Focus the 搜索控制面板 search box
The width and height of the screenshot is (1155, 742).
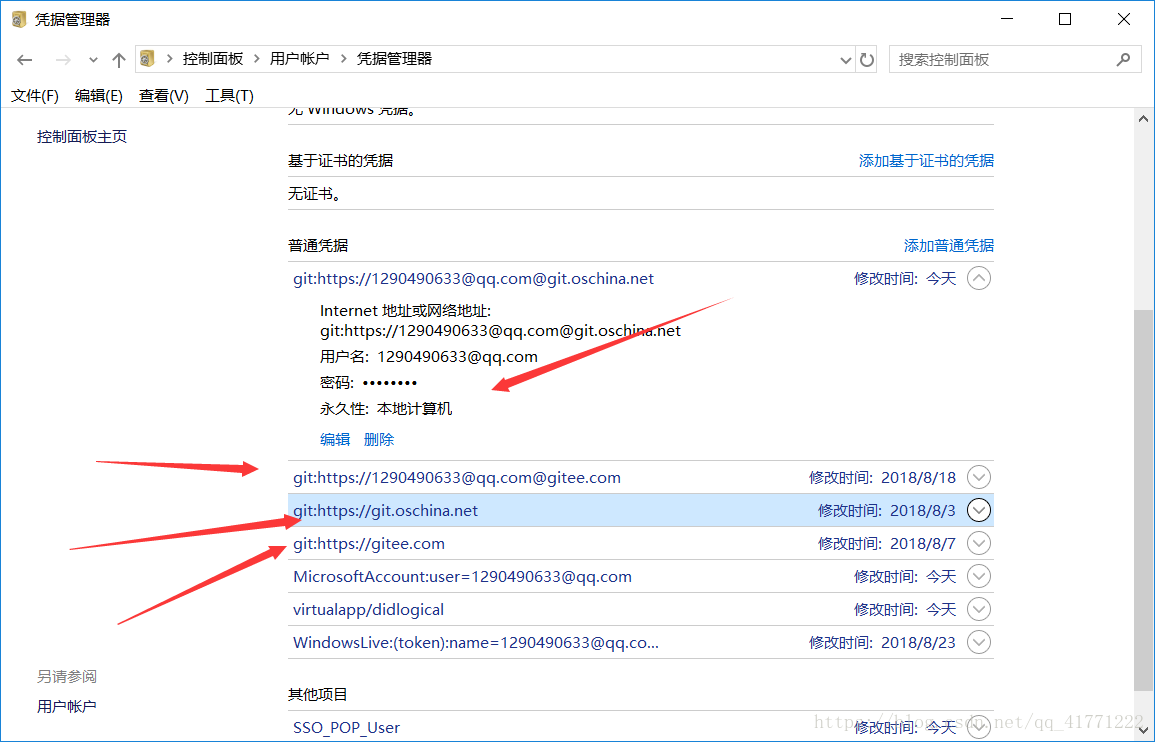[x=1015, y=60]
